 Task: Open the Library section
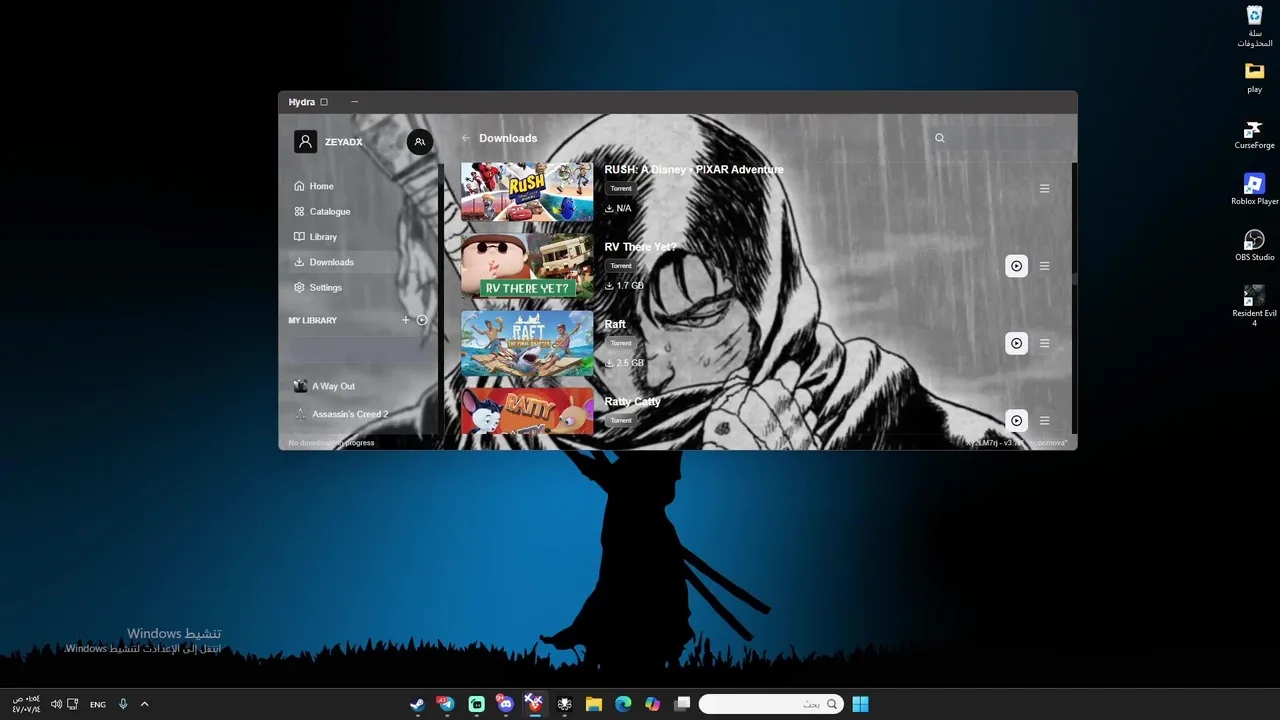(363, 237)
